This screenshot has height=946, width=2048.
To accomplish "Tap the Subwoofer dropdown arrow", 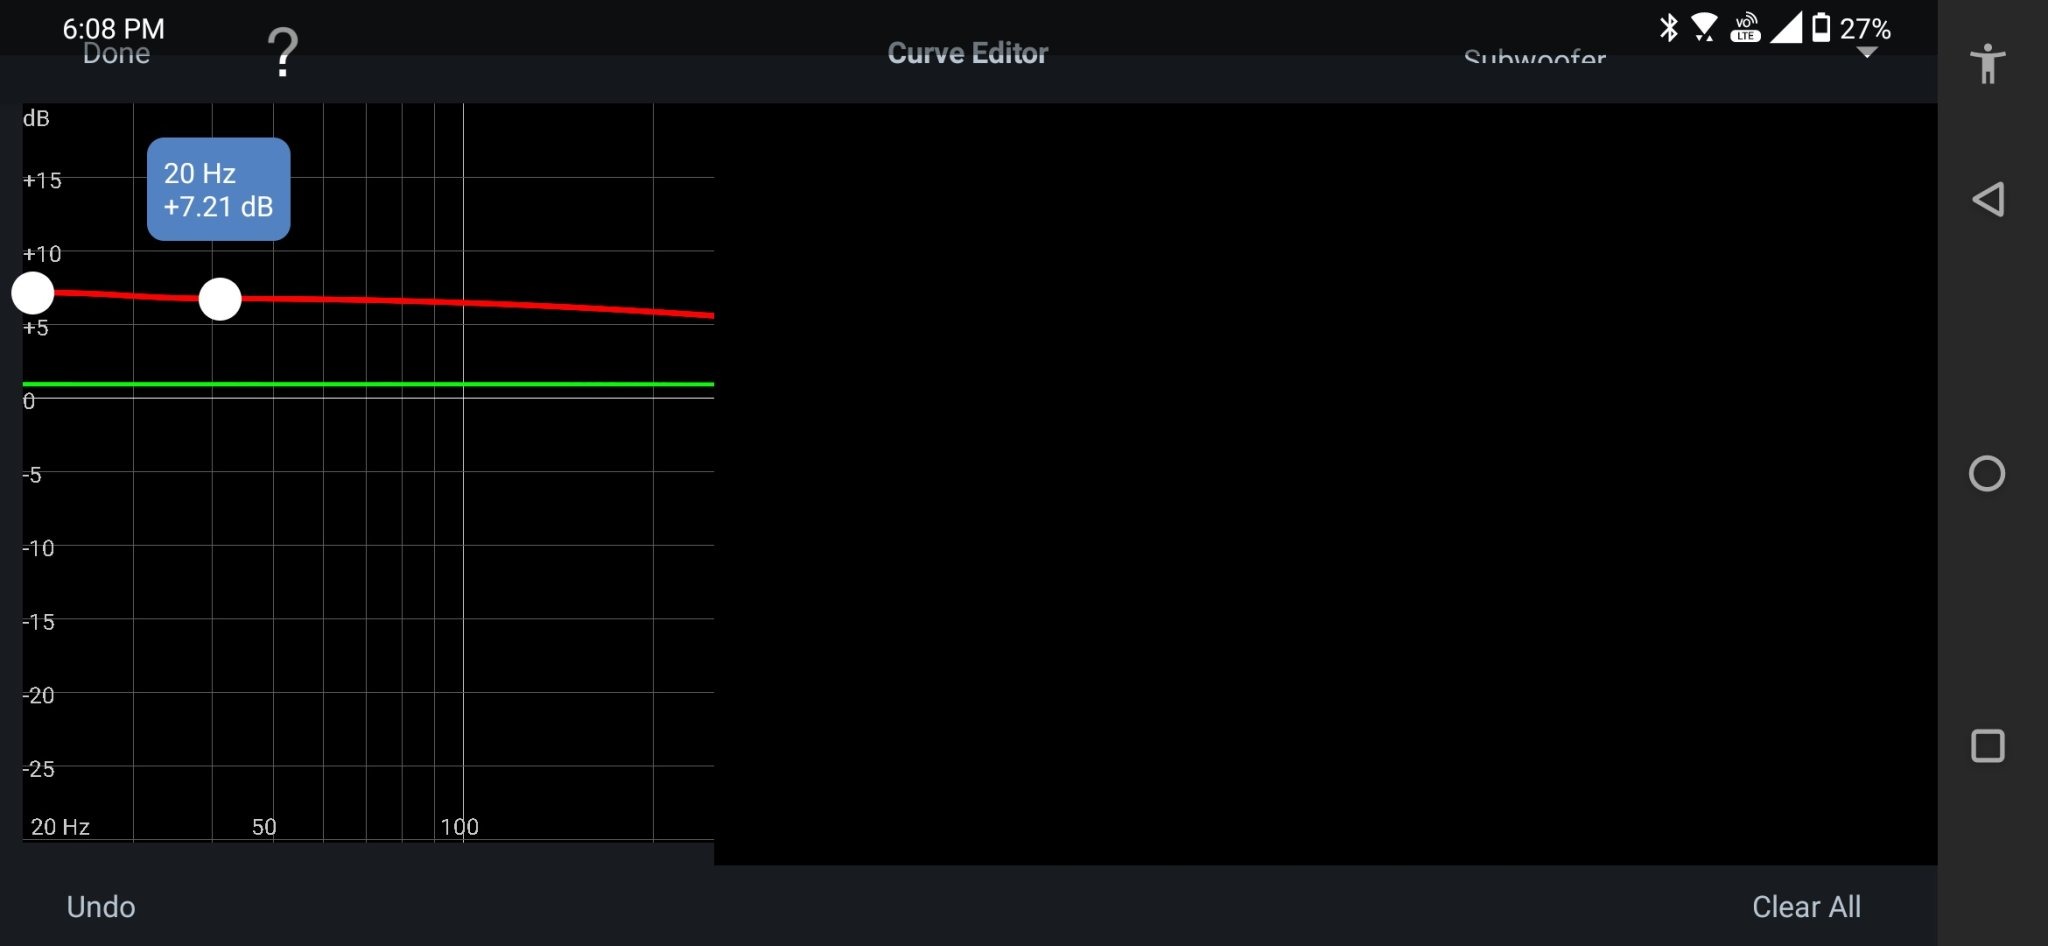I will pyautogui.click(x=1867, y=53).
